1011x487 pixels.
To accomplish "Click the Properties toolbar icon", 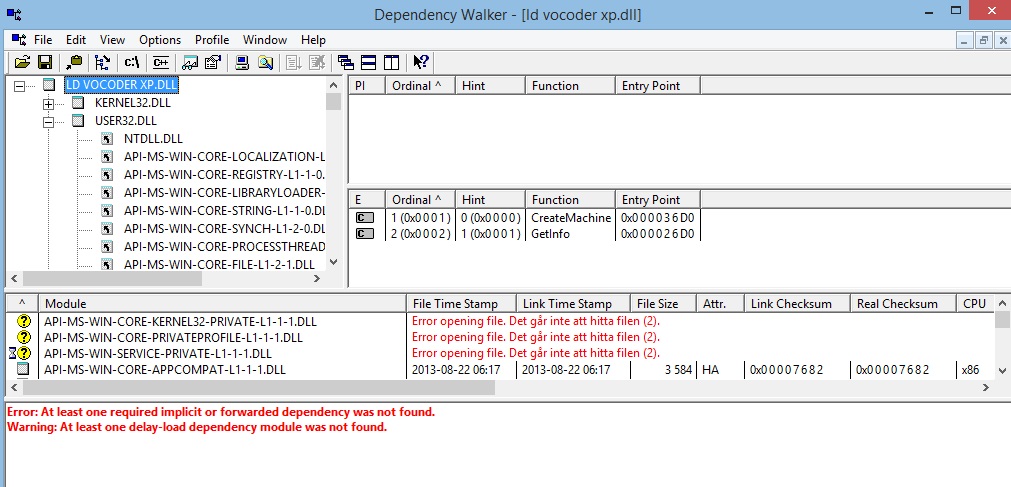I will point(212,62).
